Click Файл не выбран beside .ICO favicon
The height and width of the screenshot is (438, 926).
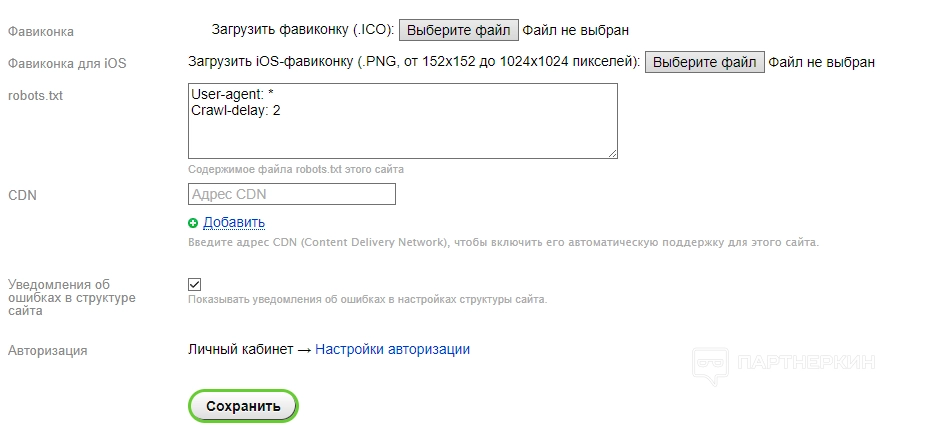(576, 30)
